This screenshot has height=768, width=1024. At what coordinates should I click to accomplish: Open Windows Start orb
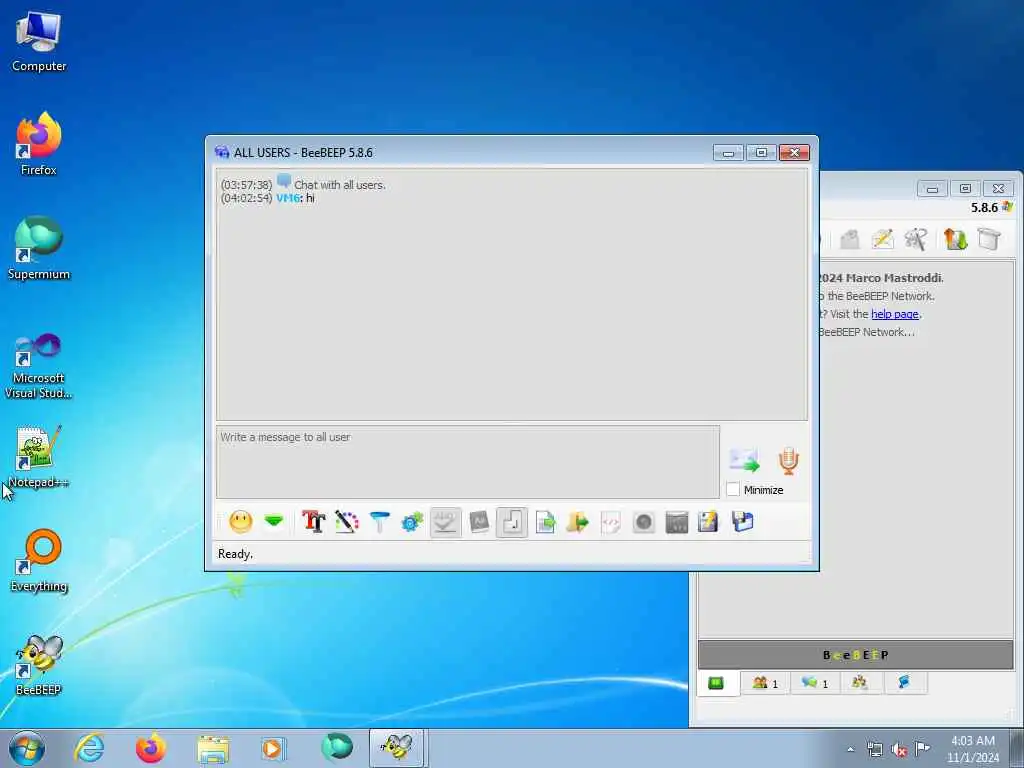(27, 748)
